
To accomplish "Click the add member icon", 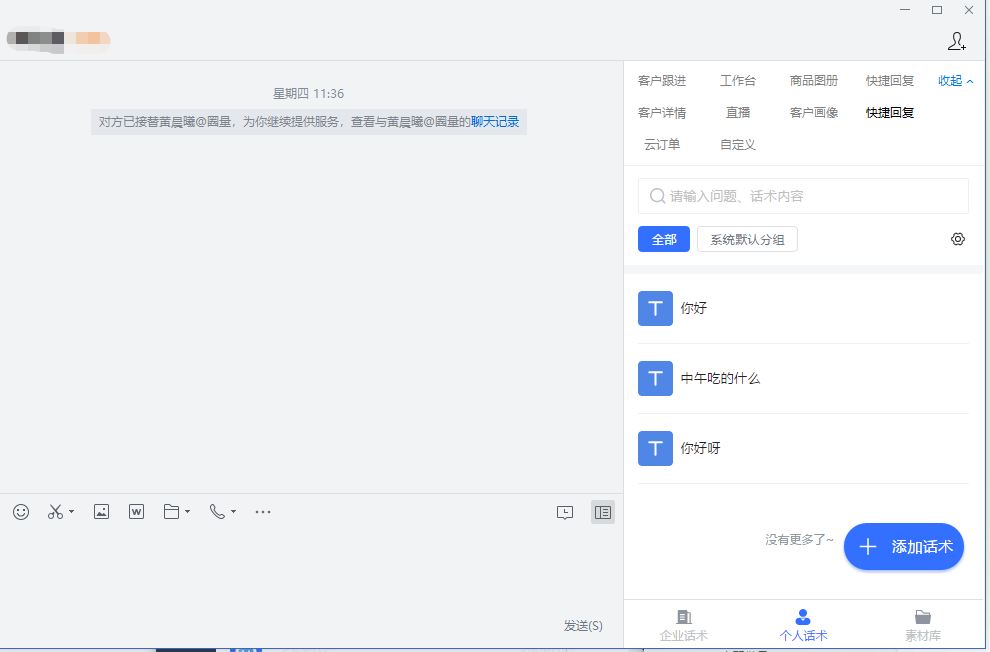I will 956,41.
